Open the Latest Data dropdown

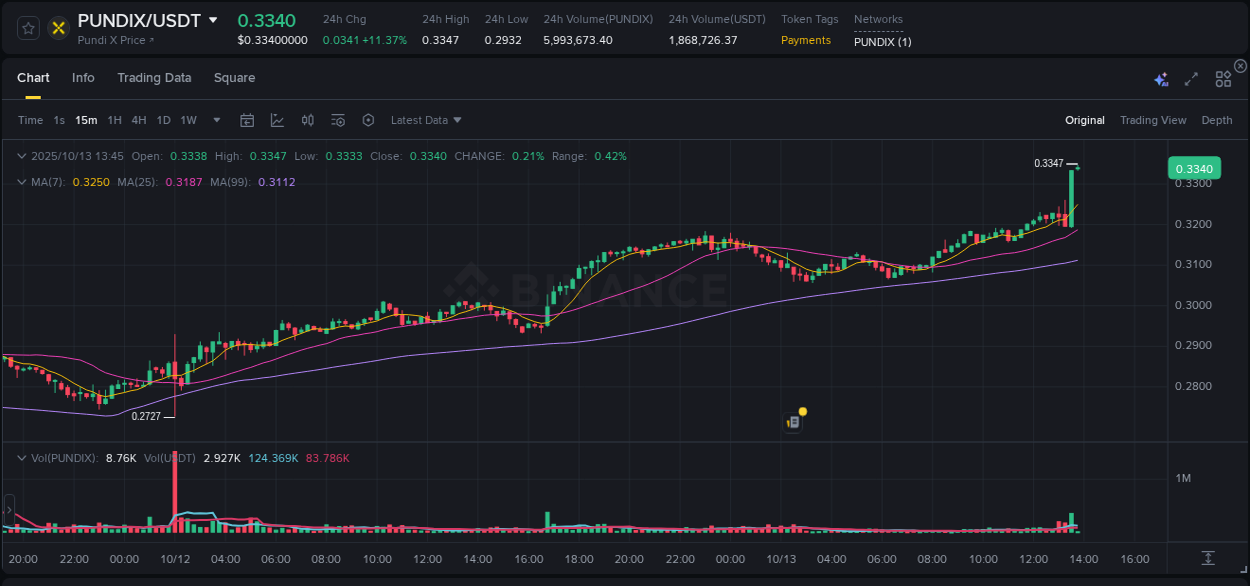(x=424, y=119)
